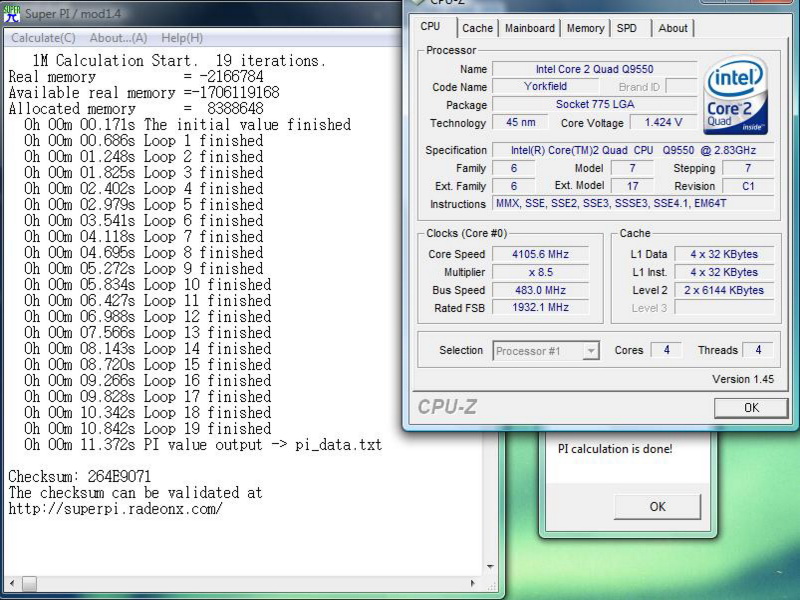Click the "Loop 19 finished" line

[147, 429]
